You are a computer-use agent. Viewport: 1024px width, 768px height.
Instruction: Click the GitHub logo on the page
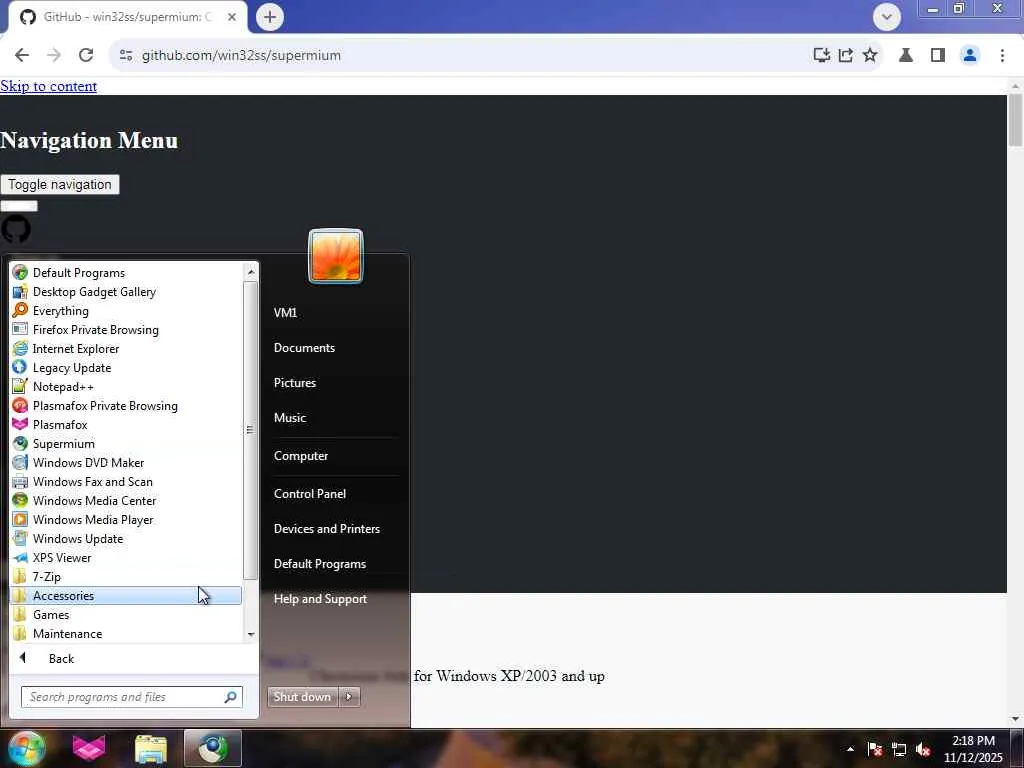tap(16, 229)
